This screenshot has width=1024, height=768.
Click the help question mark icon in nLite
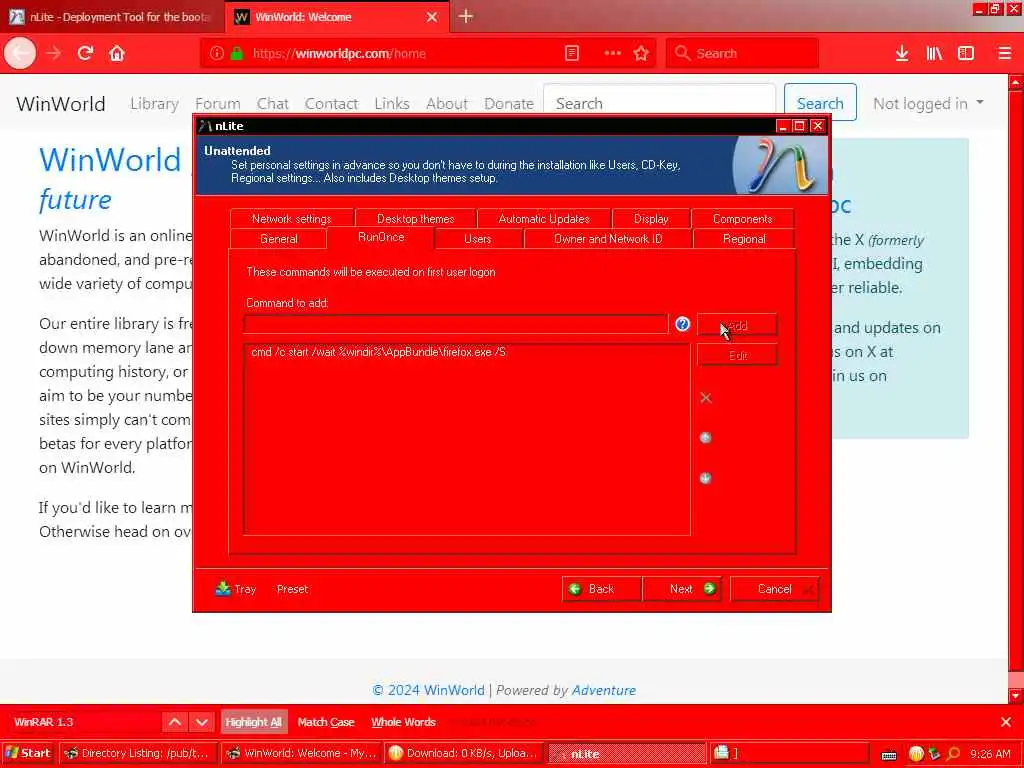click(x=682, y=324)
